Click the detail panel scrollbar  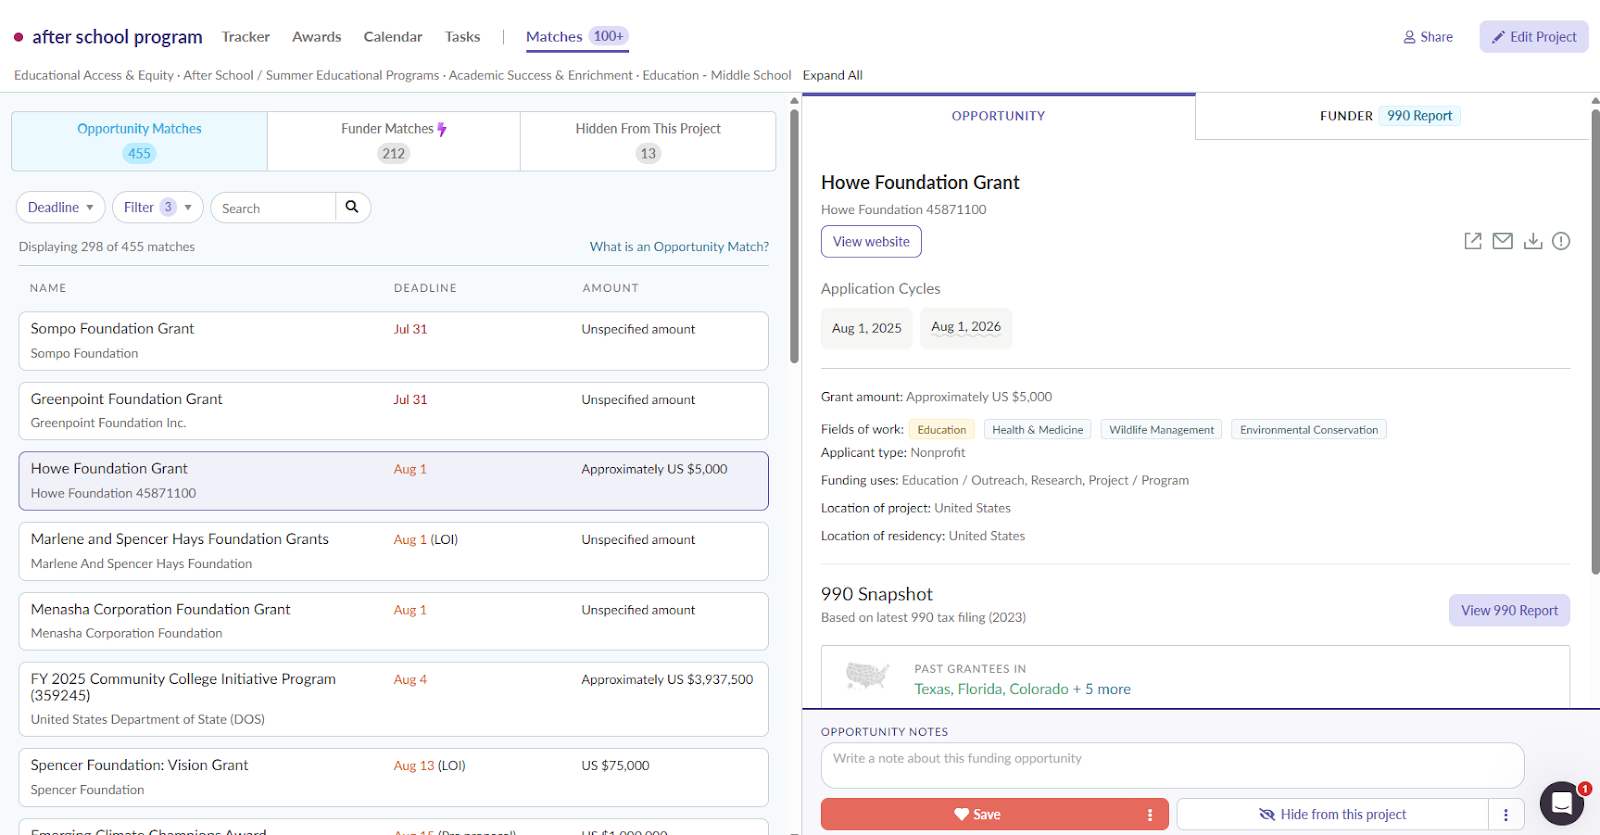(1595, 340)
